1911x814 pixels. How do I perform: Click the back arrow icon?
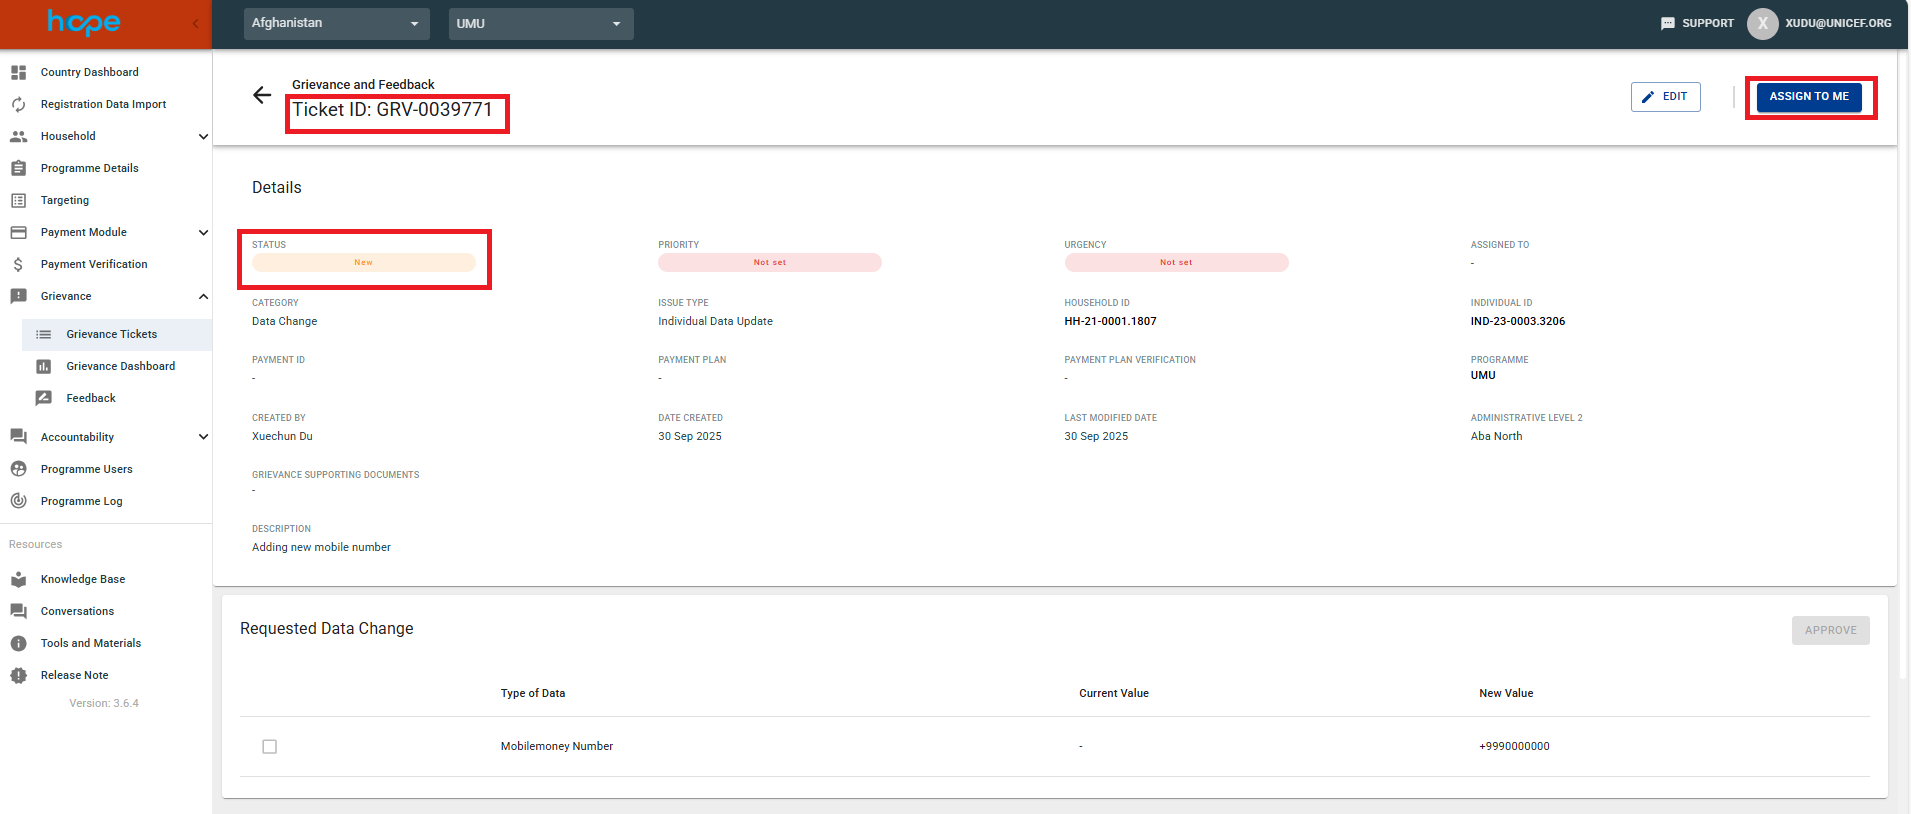(262, 95)
